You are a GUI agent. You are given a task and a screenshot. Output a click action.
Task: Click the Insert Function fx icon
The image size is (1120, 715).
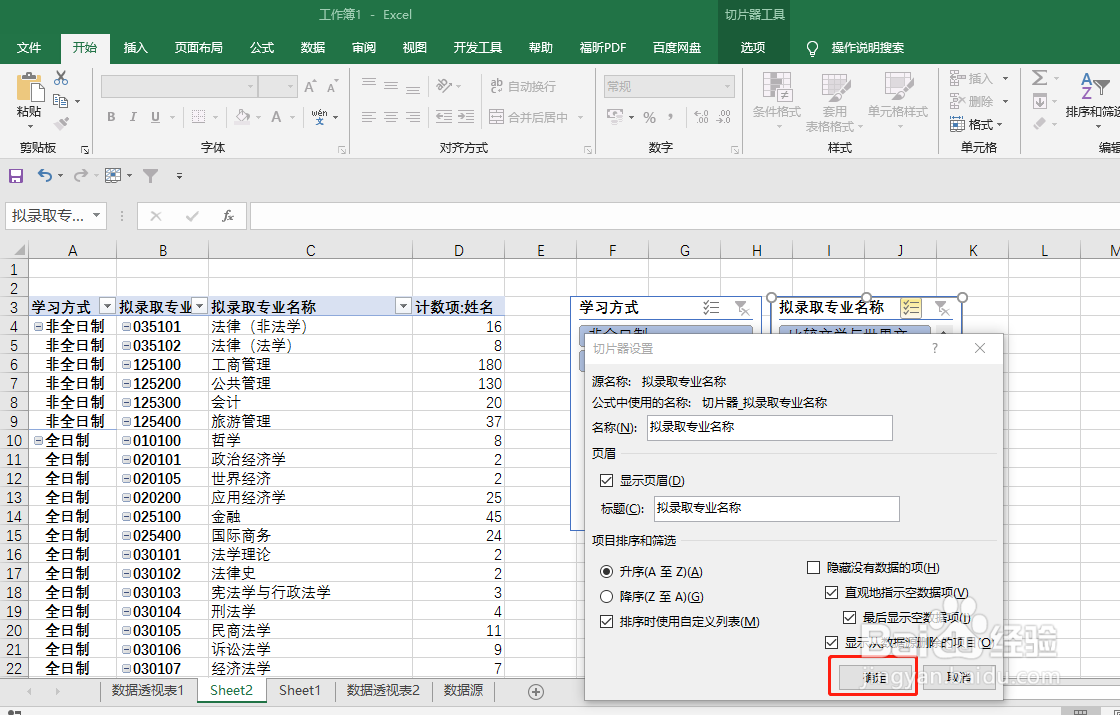click(228, 216)
